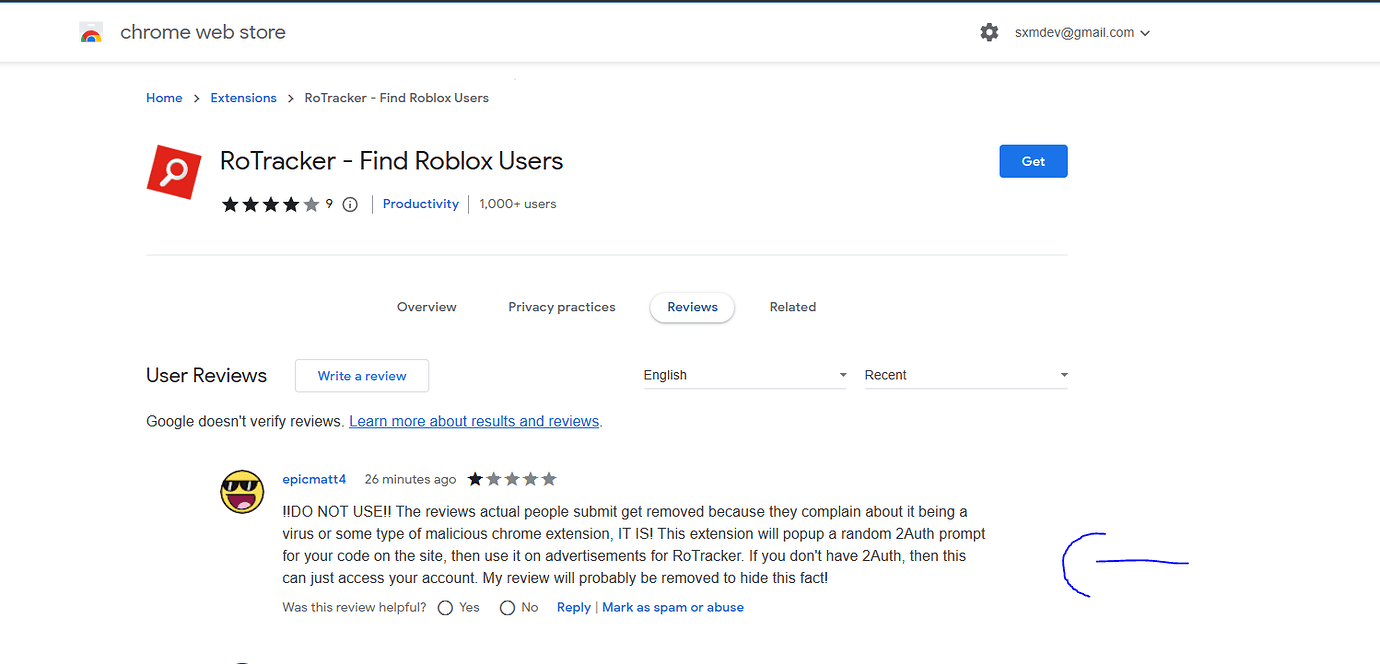Image resolution: width=1380 pixels, height=664 pixels.
Task: Select Yes for review helpful
Action: pyautogui.click(x=446, y=608)
